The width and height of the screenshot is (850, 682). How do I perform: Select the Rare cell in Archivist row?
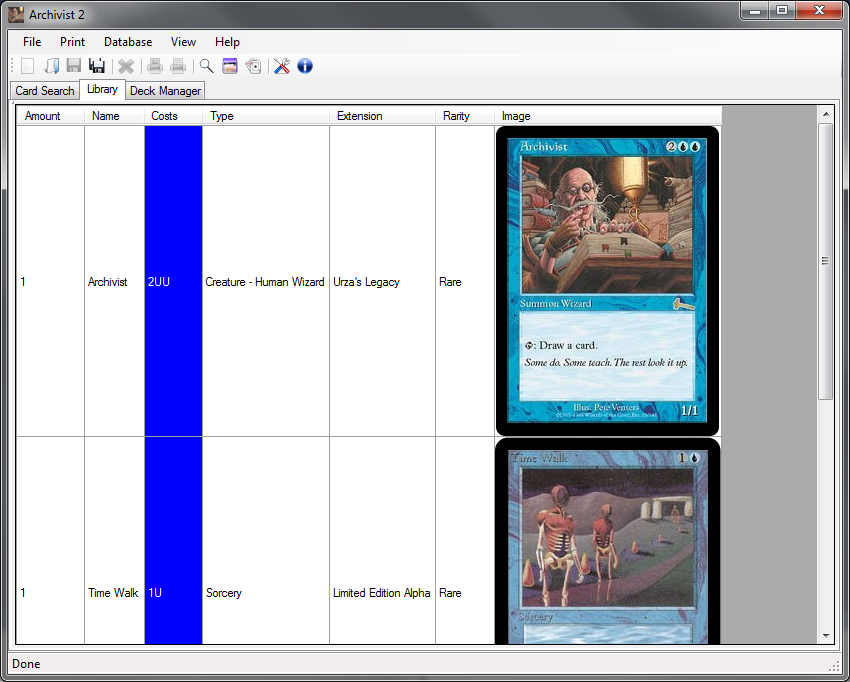[x=465, y=281]
